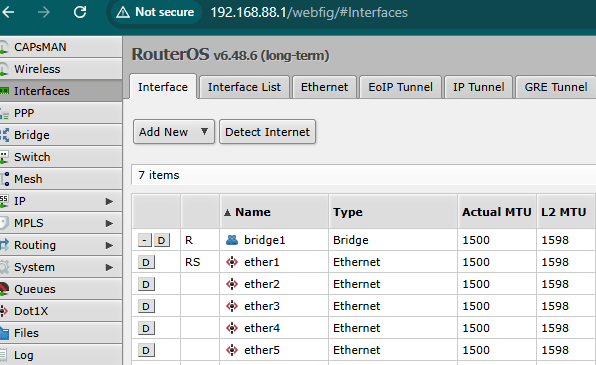Open the System menu entry
The width and height of the screenshot is (596, 365).
pos(61,267)
